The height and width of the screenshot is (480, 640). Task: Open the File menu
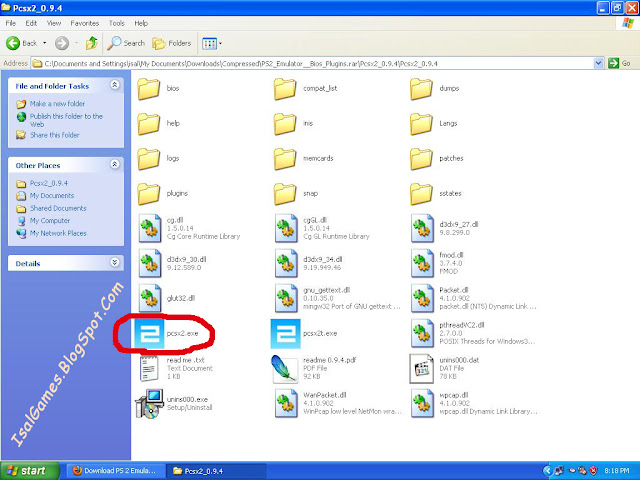click(x=11, y=23)
